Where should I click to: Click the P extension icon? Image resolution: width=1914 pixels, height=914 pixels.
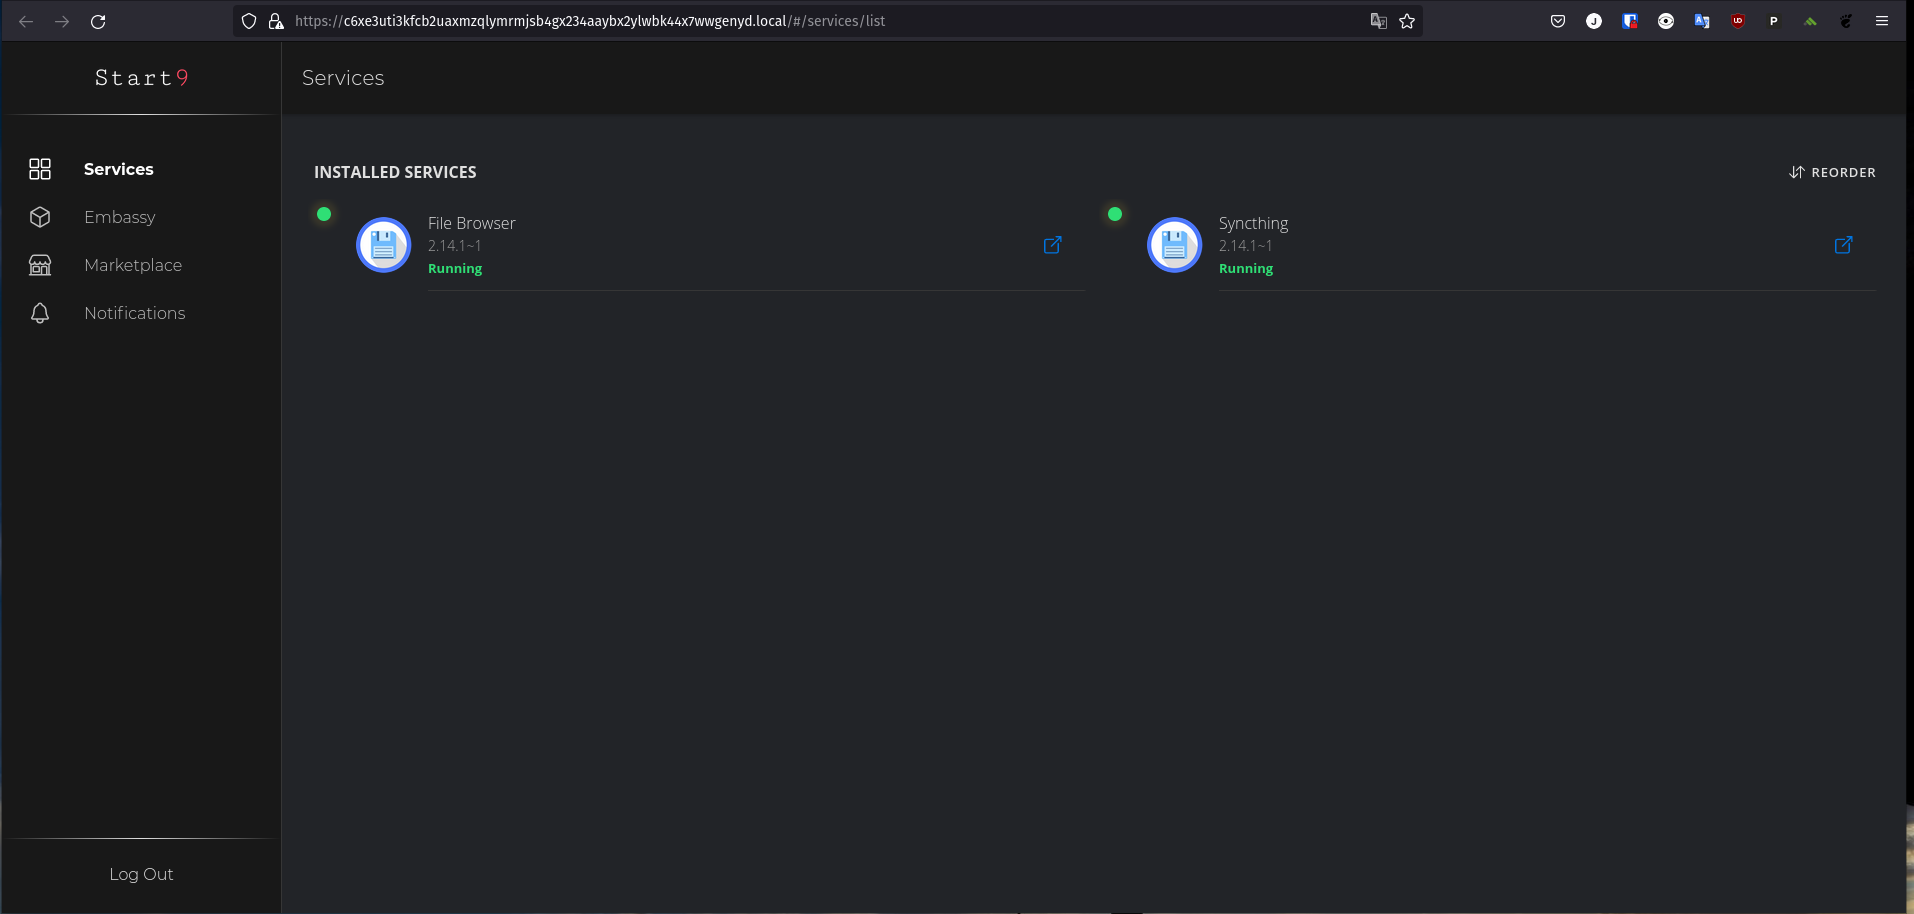pyautogui.click(x=1774, y=21)
